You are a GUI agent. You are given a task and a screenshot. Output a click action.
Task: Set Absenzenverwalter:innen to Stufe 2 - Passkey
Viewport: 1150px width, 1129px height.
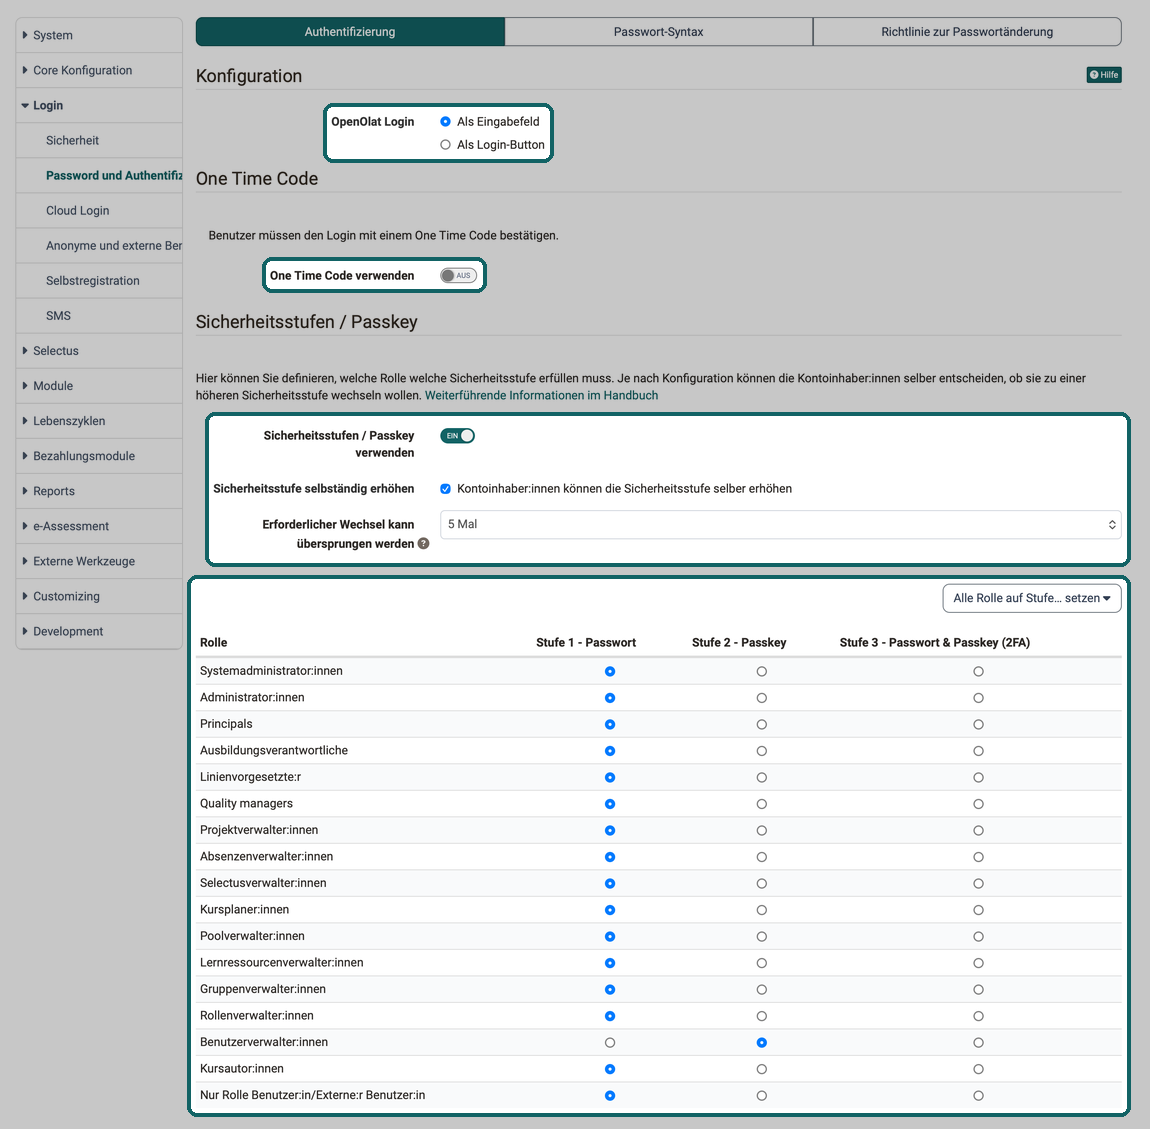point(762,858)
